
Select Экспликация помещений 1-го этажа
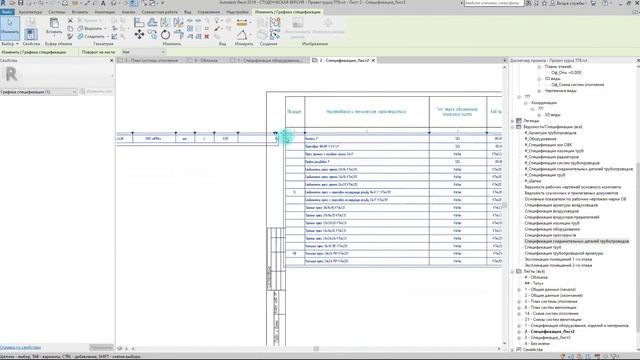pyautogui.click(x=558, y=259)
